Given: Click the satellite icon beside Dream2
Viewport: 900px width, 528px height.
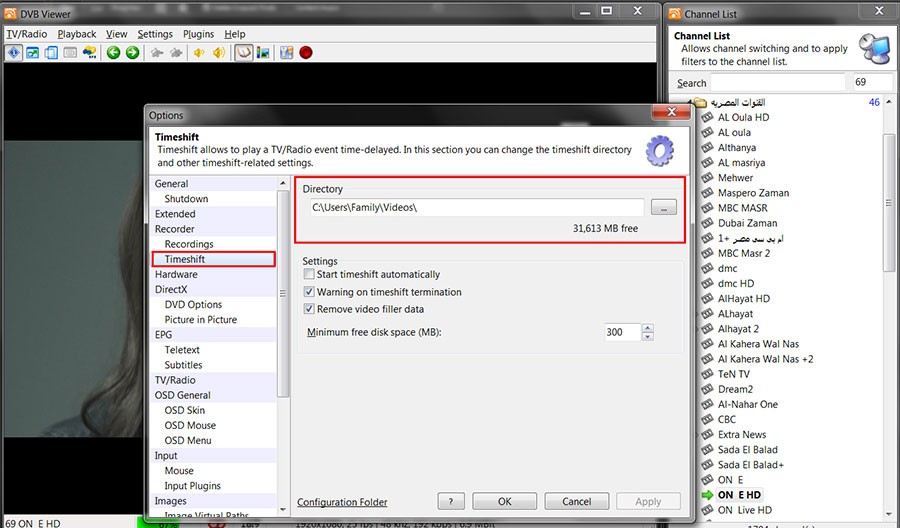Looking at the screenshot, I should pyautogui.click(x=707, y=389).
